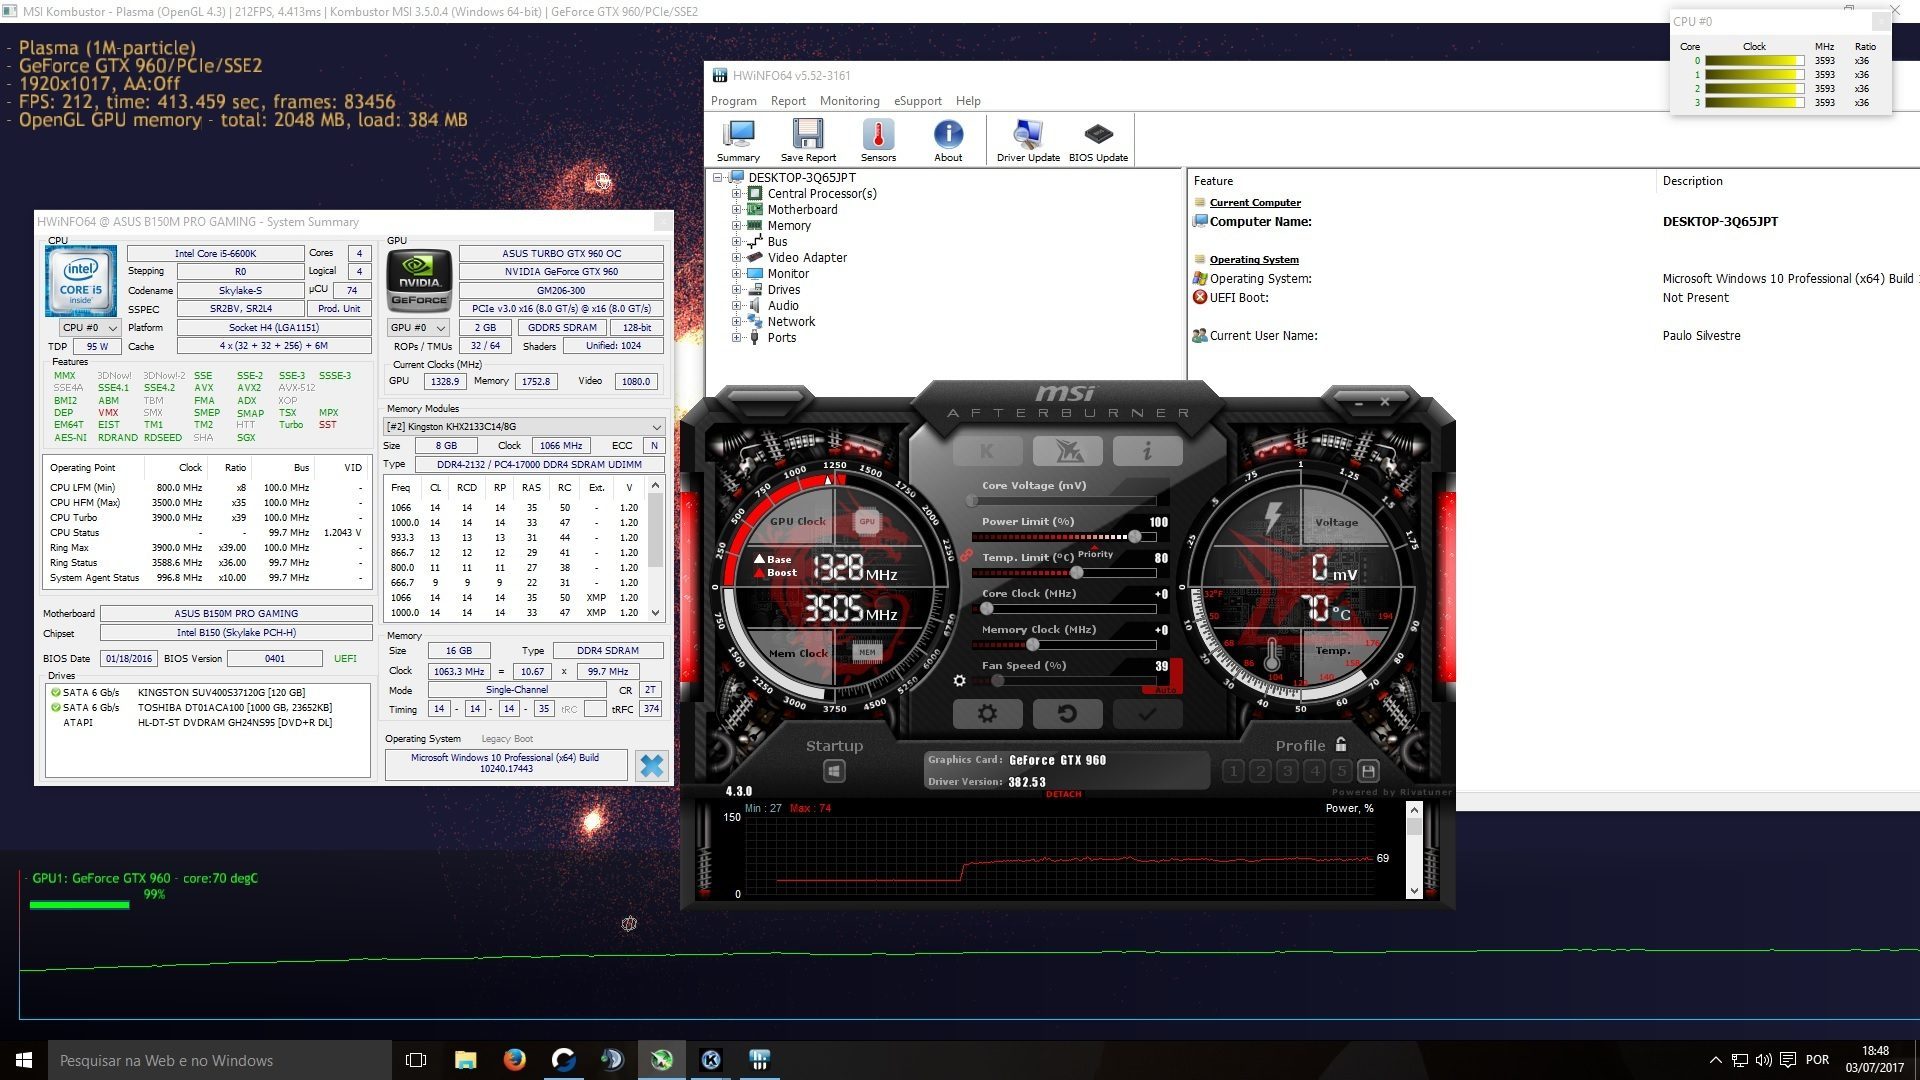
Task: Open Afterburner information 'i' button
Action: click(1147, 451)
